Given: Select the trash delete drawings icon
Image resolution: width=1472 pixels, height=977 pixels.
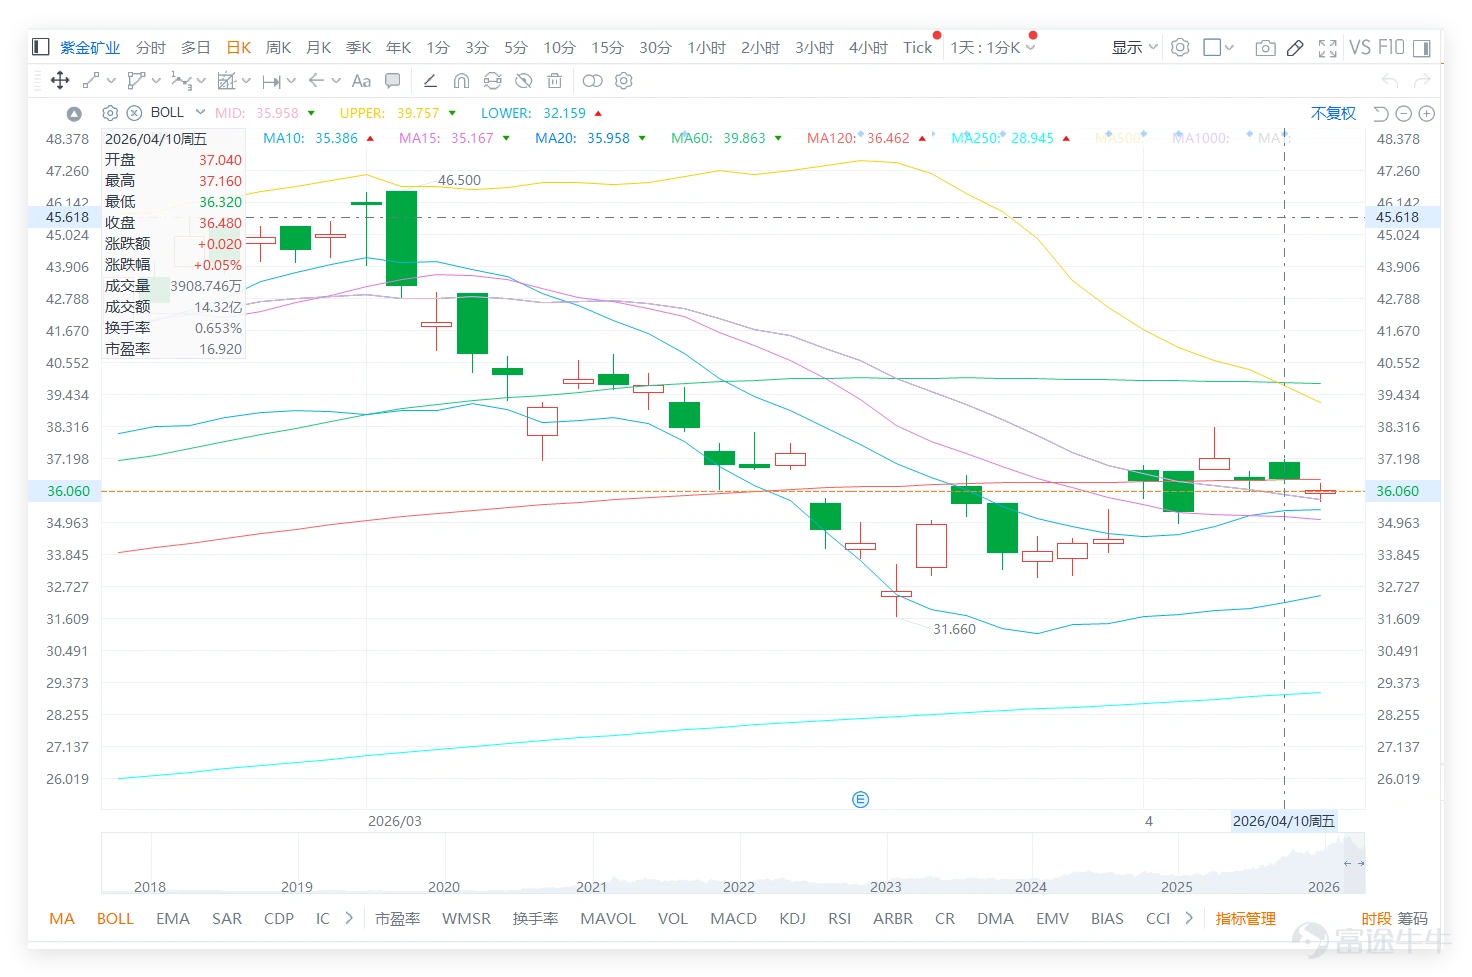Looking at the screenshot, I should tap(554, 80).
